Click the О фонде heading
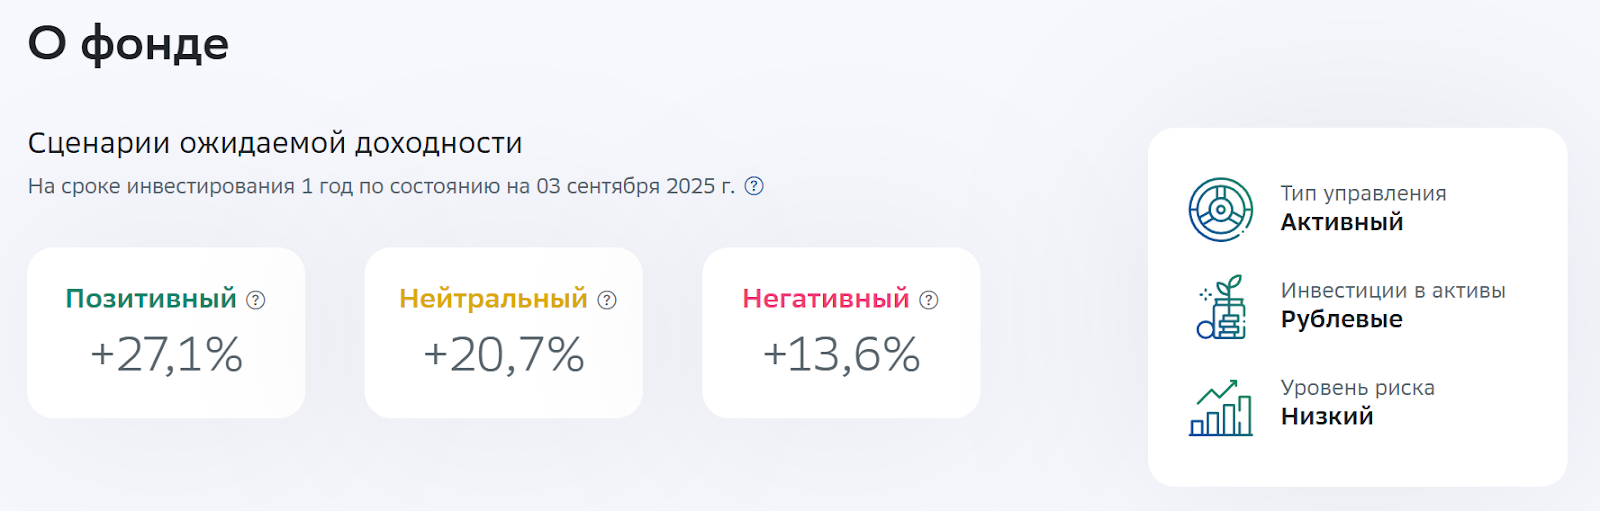 128,44
